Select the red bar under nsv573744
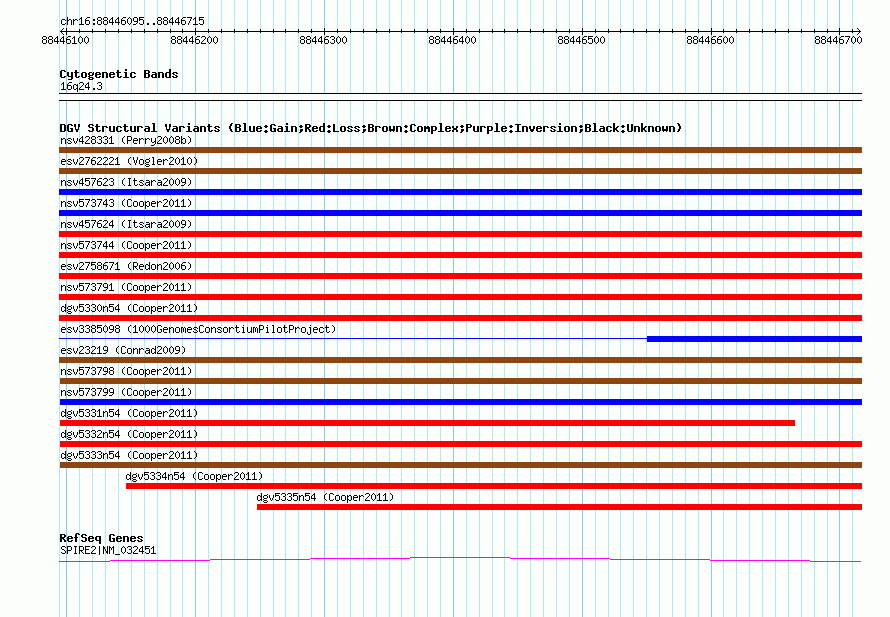890x617 pixels. (x=460, y=255)
